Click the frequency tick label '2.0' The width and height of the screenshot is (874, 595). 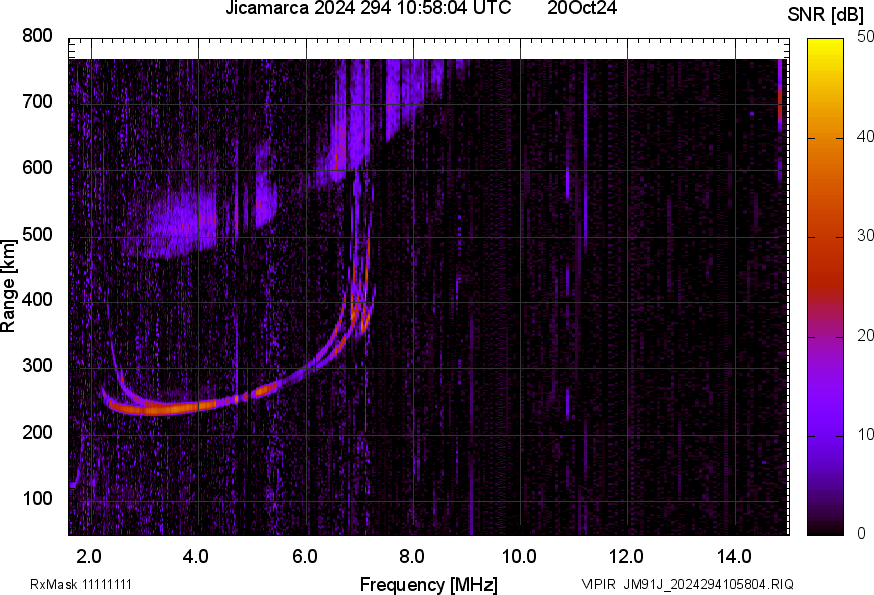[89, 557]
